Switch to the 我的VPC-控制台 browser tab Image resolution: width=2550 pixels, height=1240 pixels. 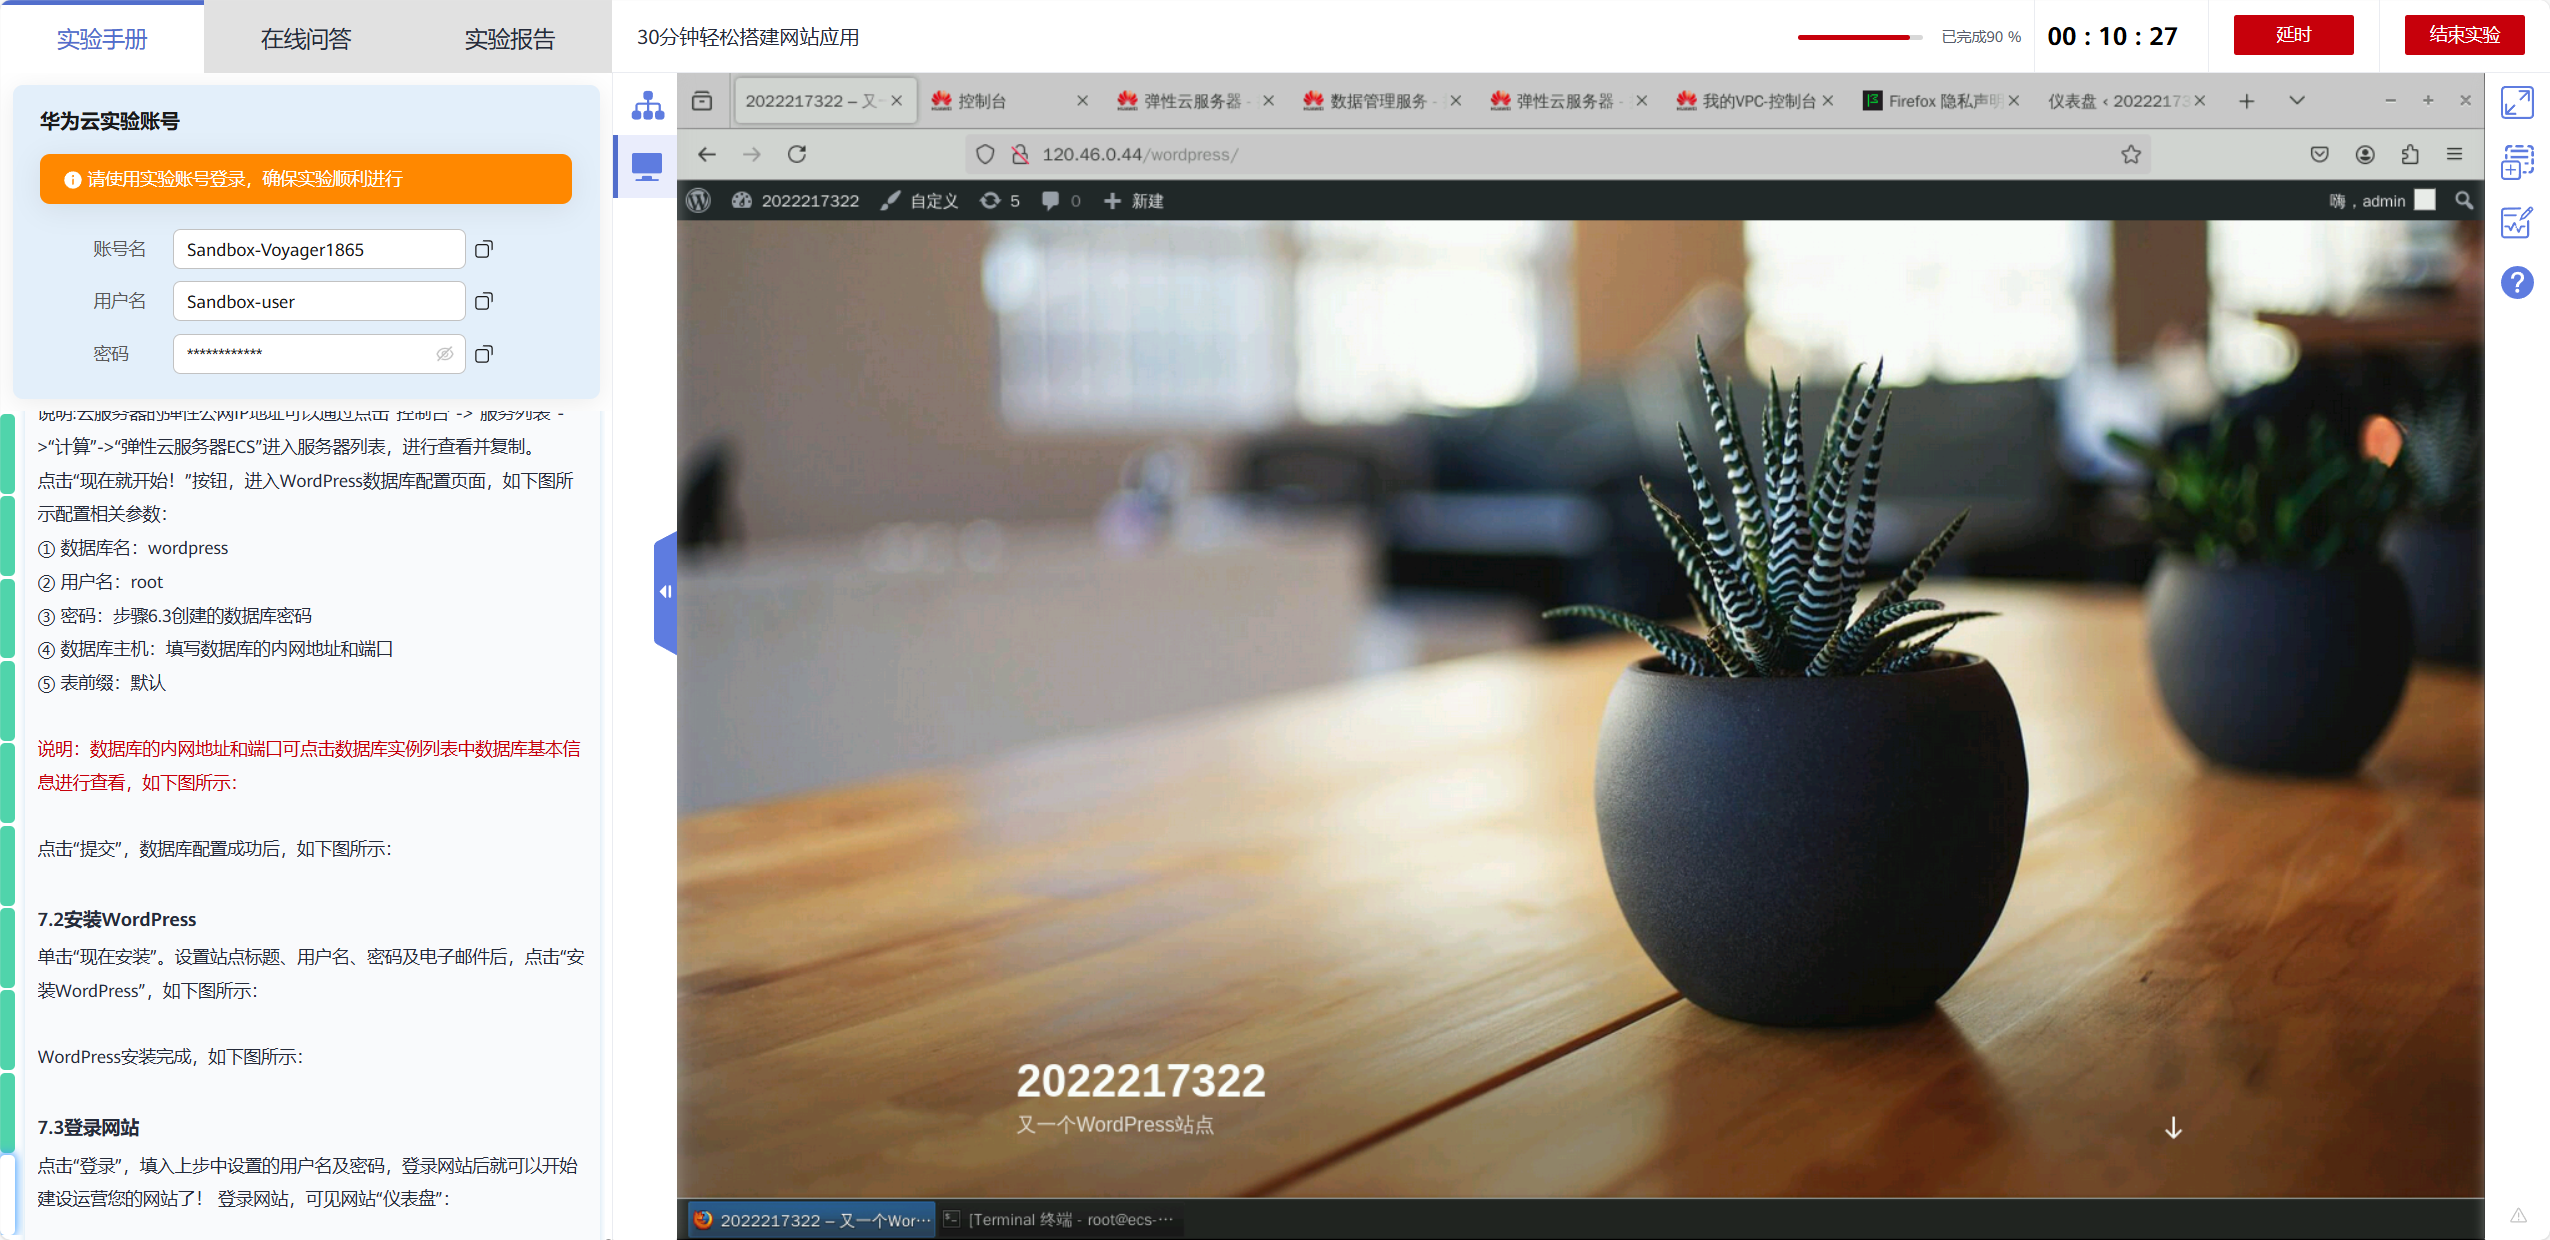pyautogui.click(x=1757, y=101)
